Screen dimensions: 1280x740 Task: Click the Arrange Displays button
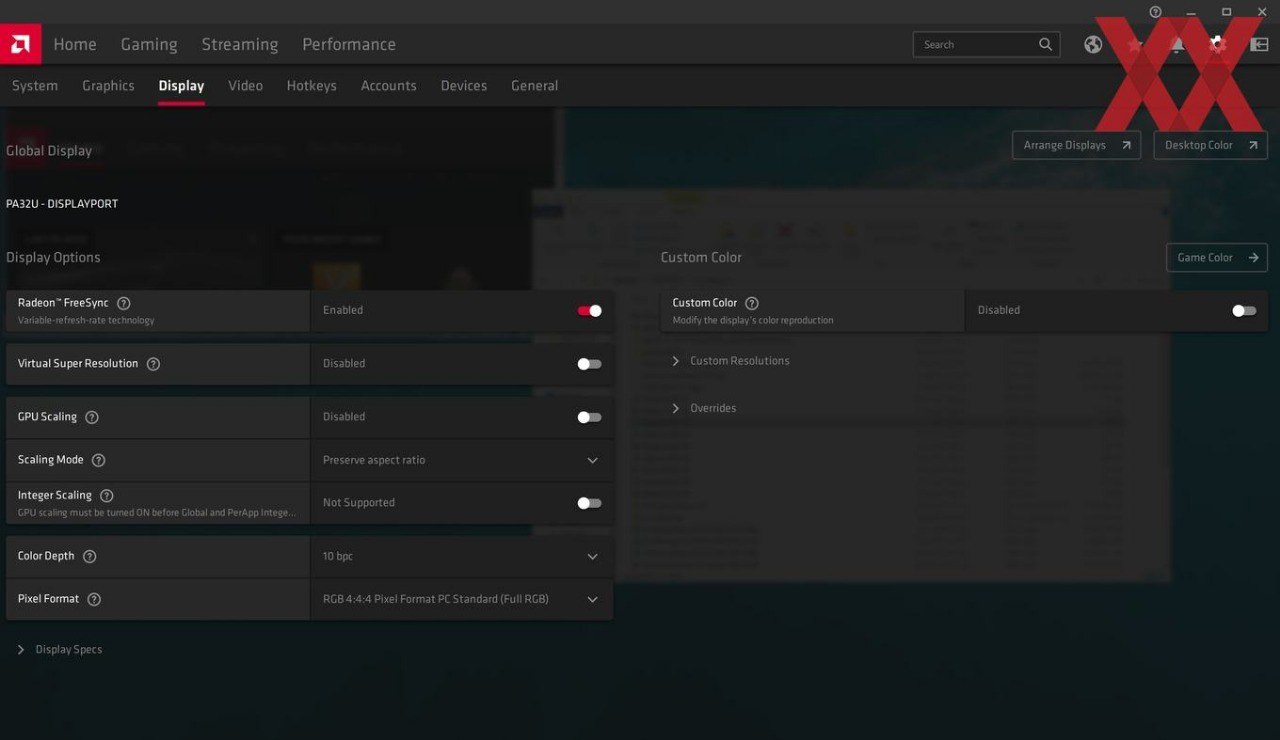pos(1076,145)
